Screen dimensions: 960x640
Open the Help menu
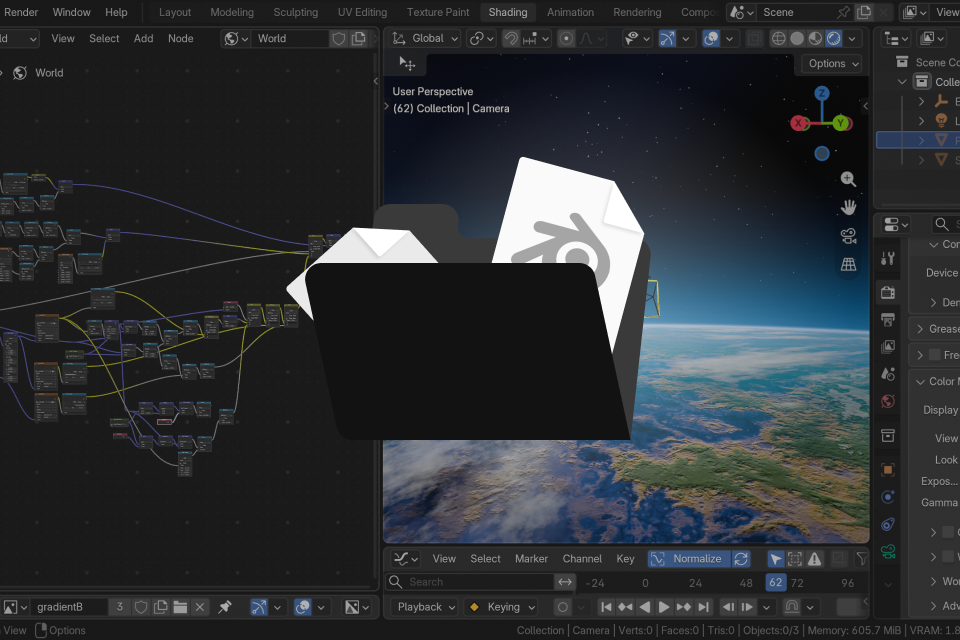coord(116,12)
